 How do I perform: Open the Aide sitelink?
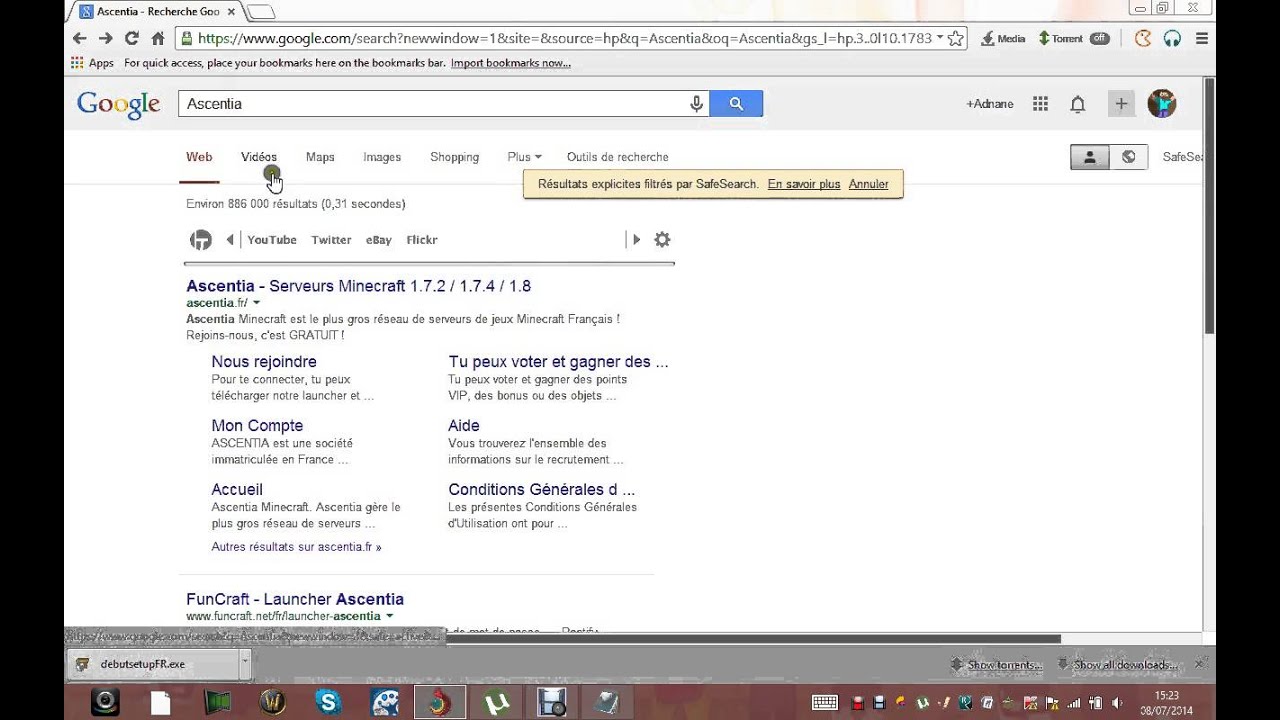click(x=464, y=426)
